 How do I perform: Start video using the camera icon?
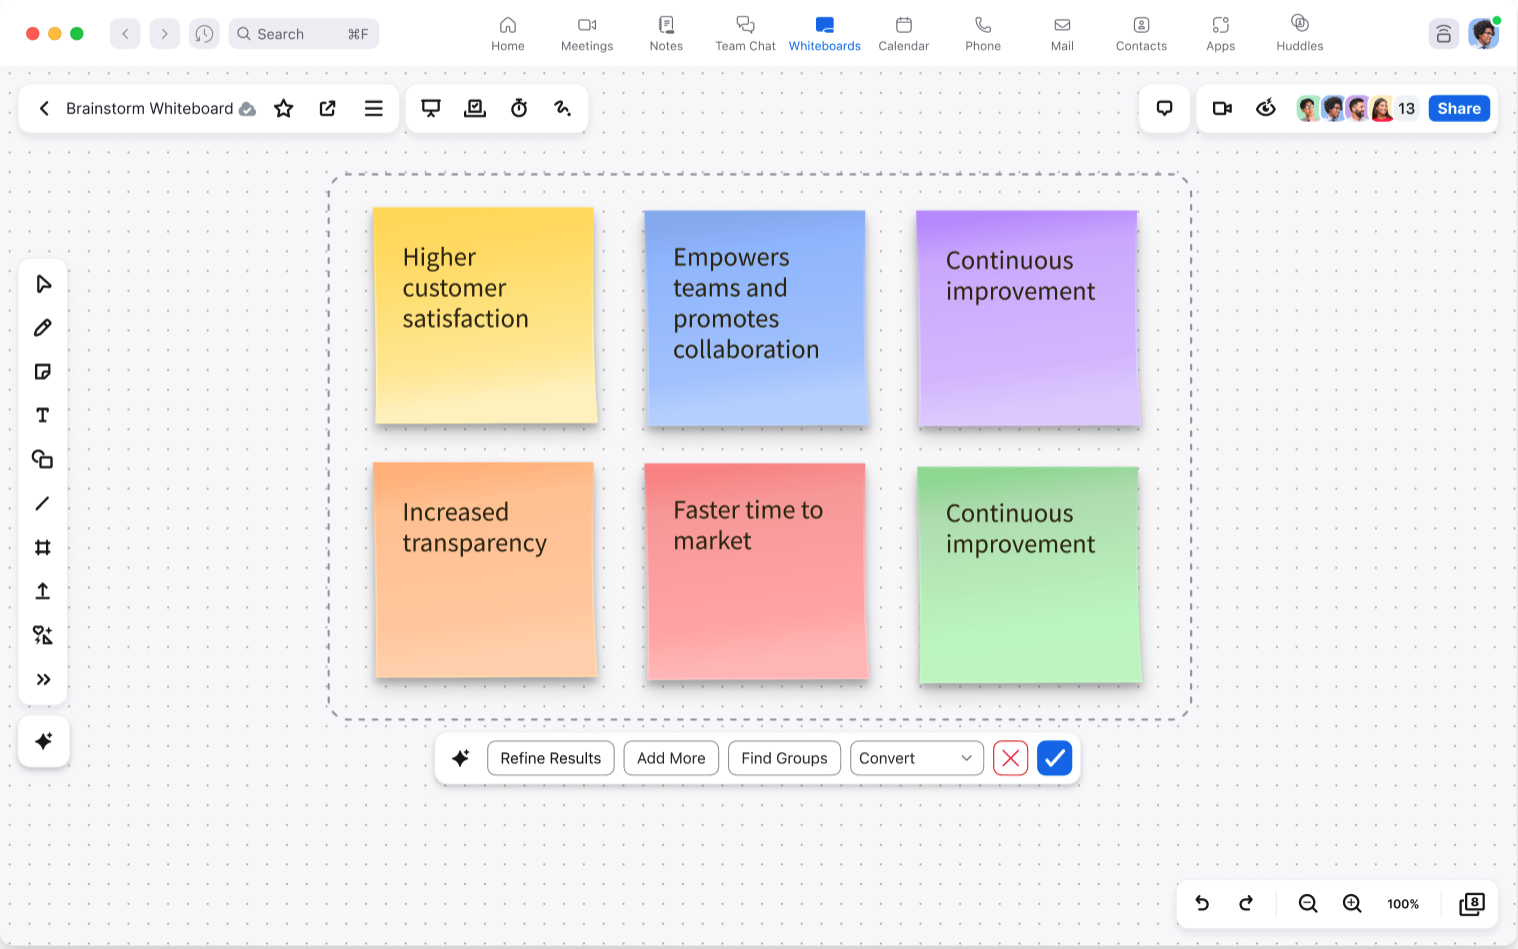[1222, 109]
